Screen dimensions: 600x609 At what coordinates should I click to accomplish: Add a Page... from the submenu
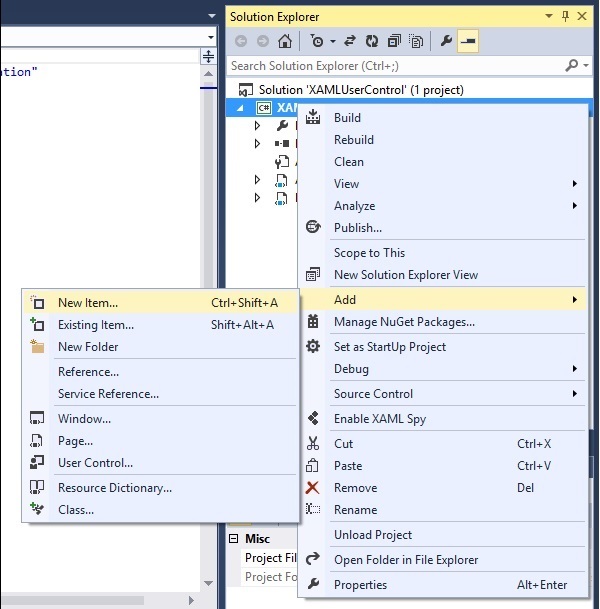coord(160,441)
